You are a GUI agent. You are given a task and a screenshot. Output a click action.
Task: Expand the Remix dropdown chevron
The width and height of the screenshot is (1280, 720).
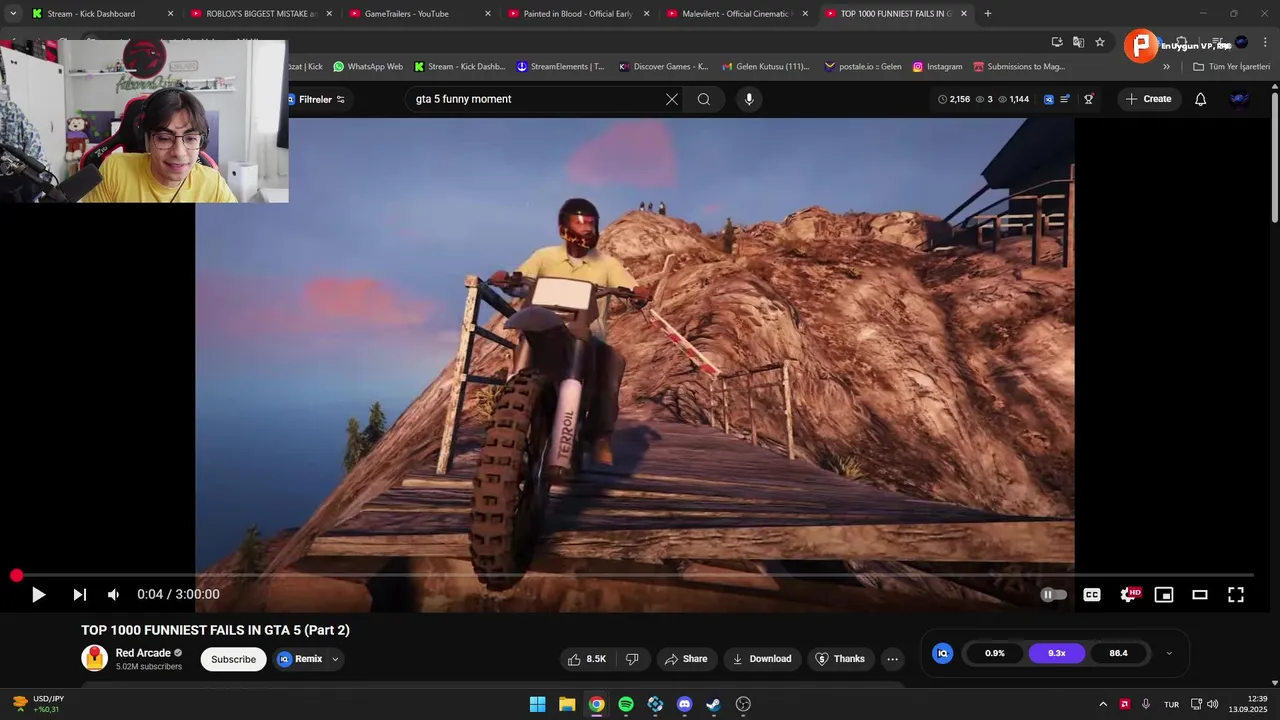[x=336, y=659]
